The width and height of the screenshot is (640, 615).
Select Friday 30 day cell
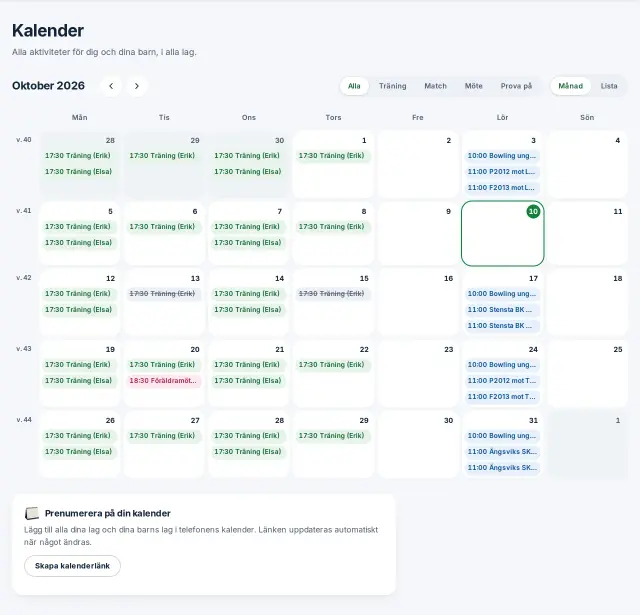click(x=418, y=444)
